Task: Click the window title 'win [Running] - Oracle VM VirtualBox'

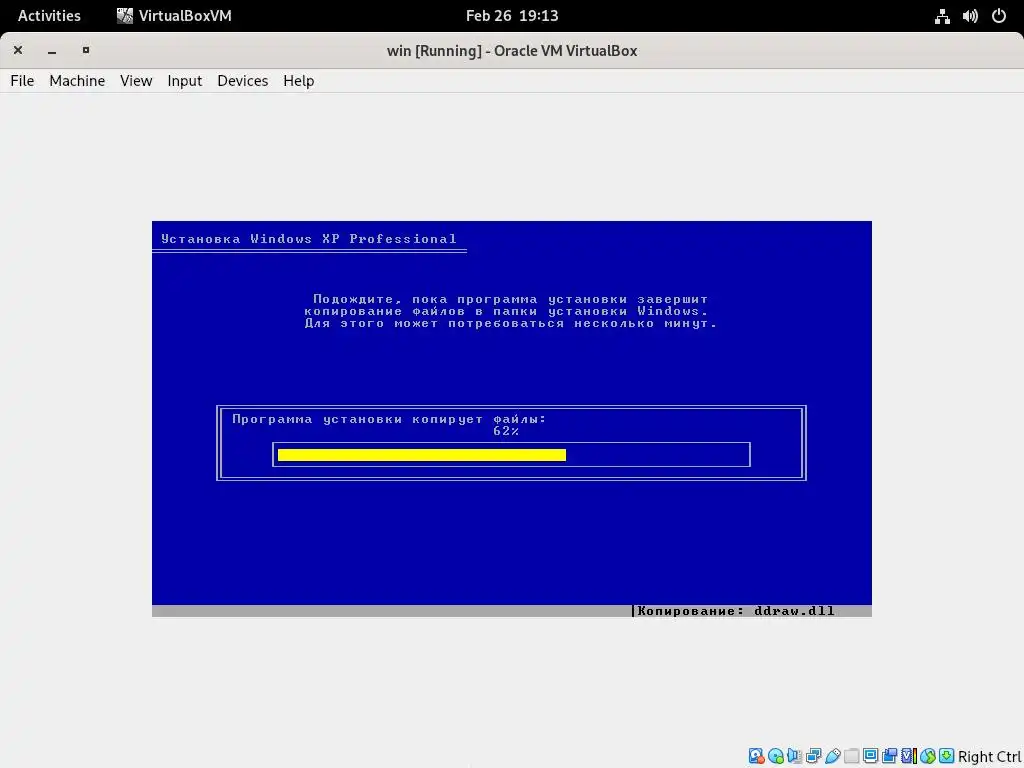Action: coord(512,50)
